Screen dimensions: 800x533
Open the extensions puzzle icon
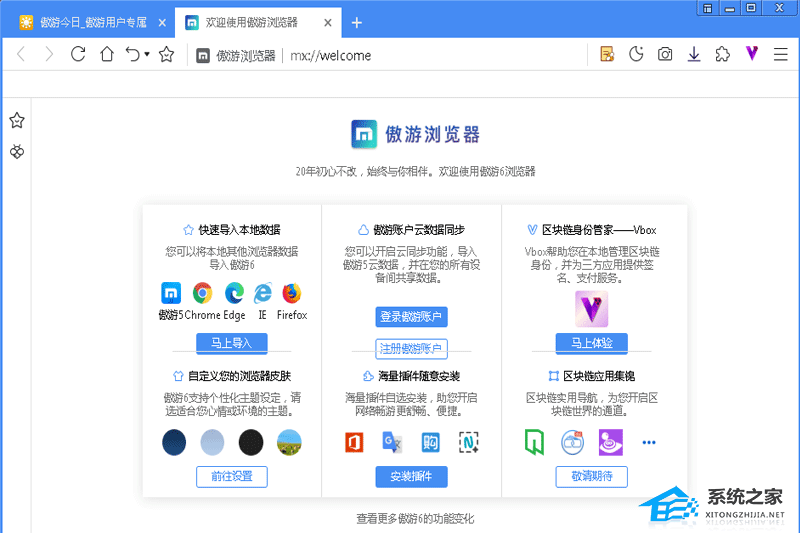[722, 54]
